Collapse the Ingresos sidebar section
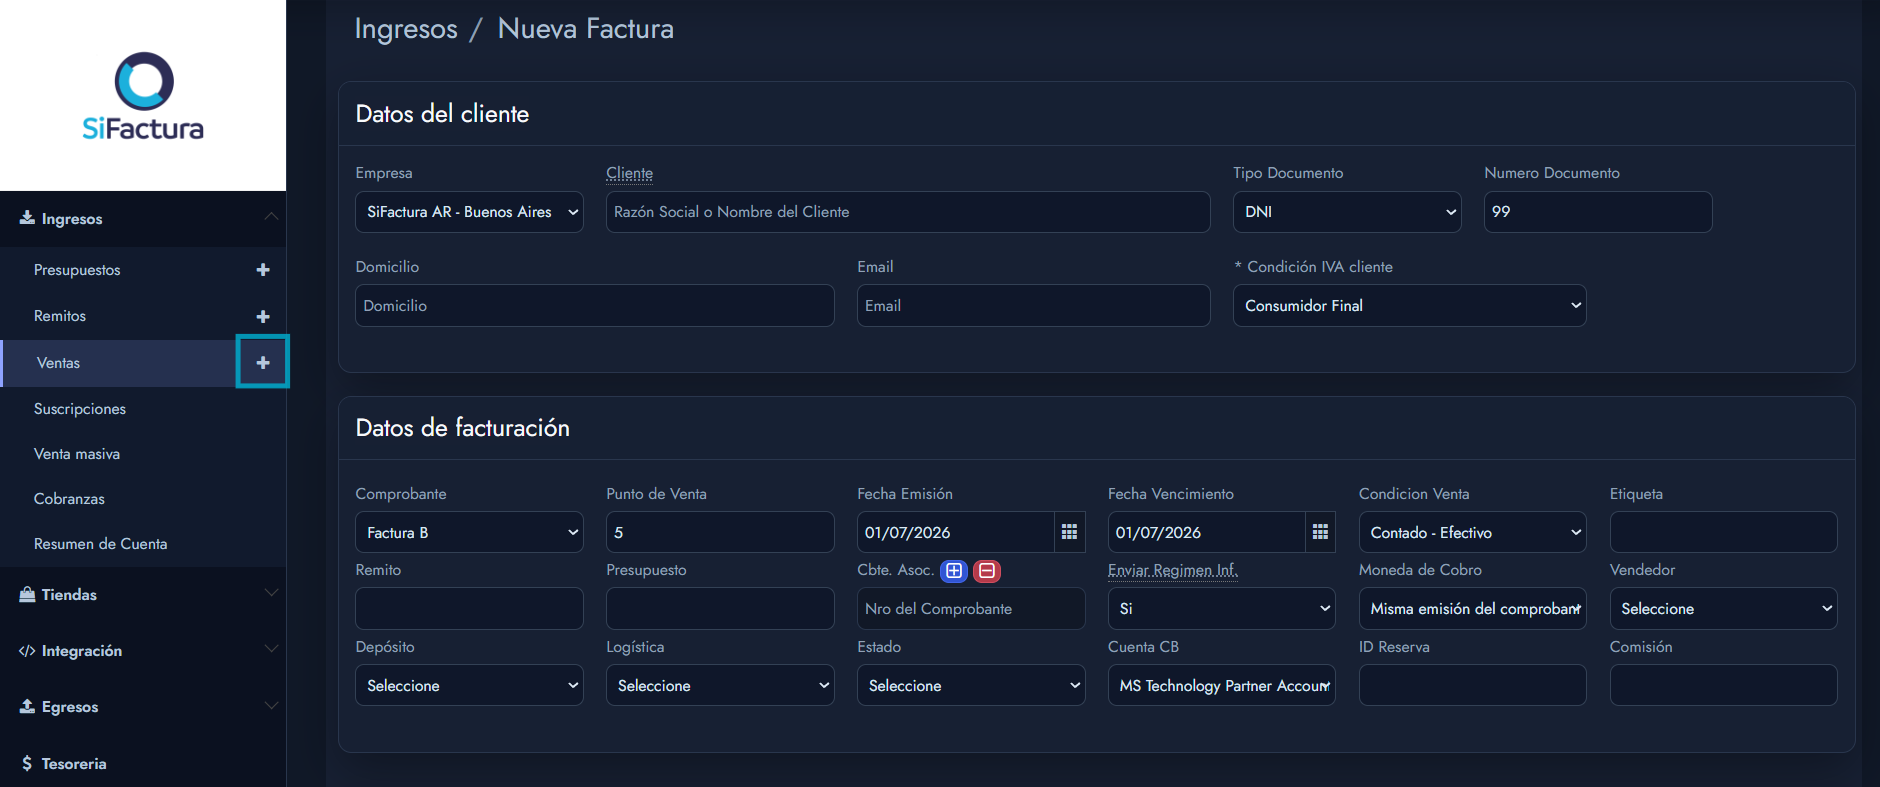The image size is (1880, 787). [x=143, y=218]
